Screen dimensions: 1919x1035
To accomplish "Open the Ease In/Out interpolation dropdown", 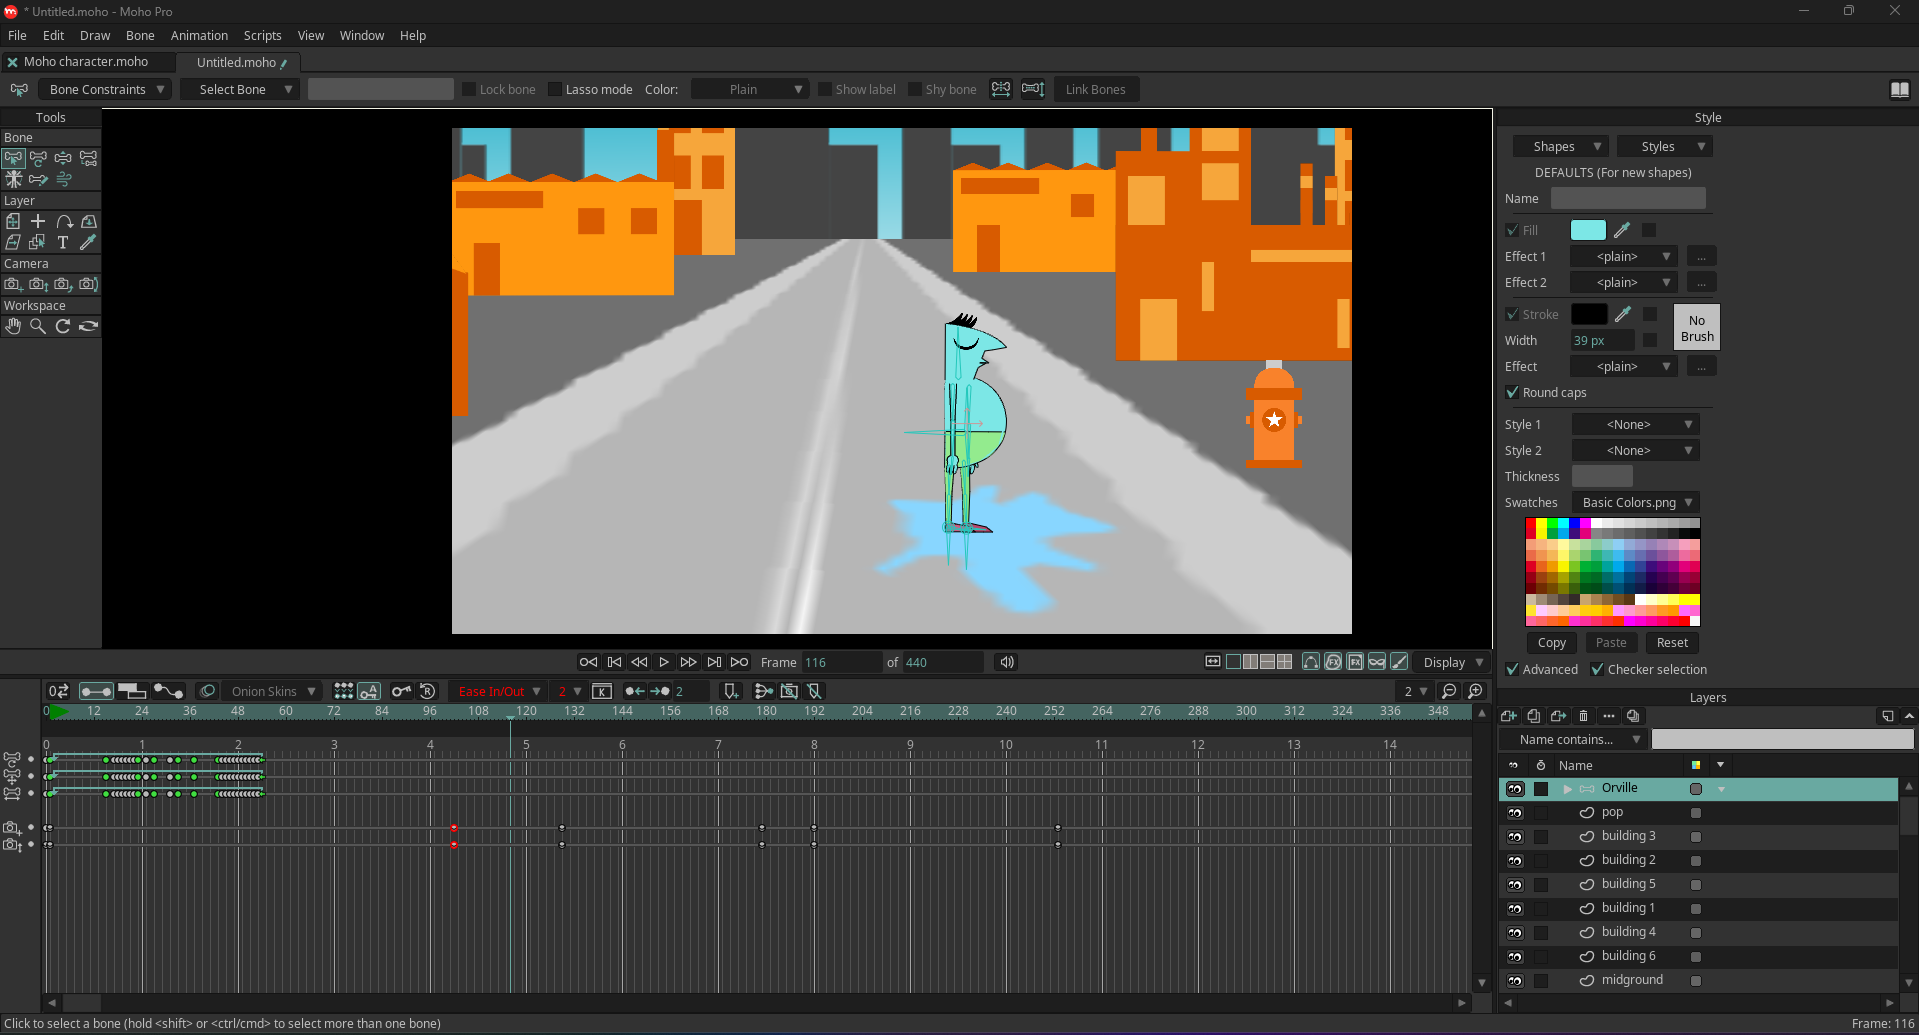I will pyautogui.click(x=498, y=691).
